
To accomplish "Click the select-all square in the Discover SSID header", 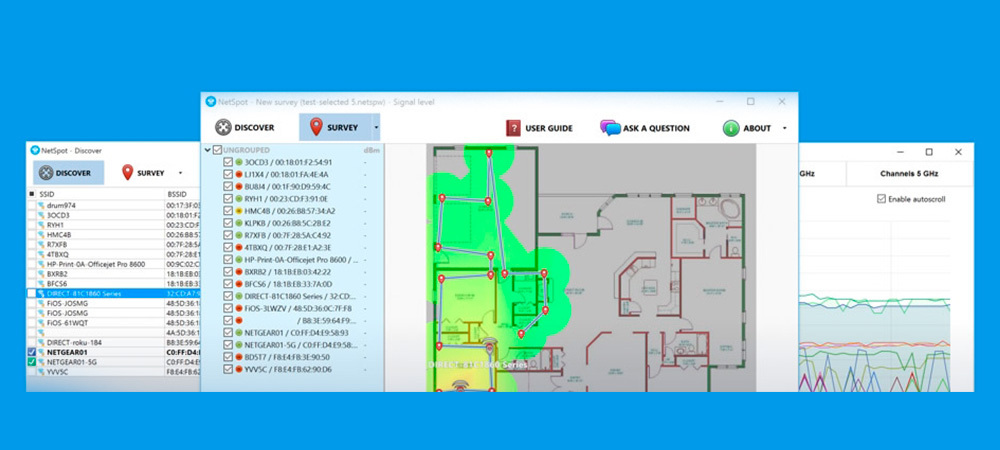I will pos(32,193).
